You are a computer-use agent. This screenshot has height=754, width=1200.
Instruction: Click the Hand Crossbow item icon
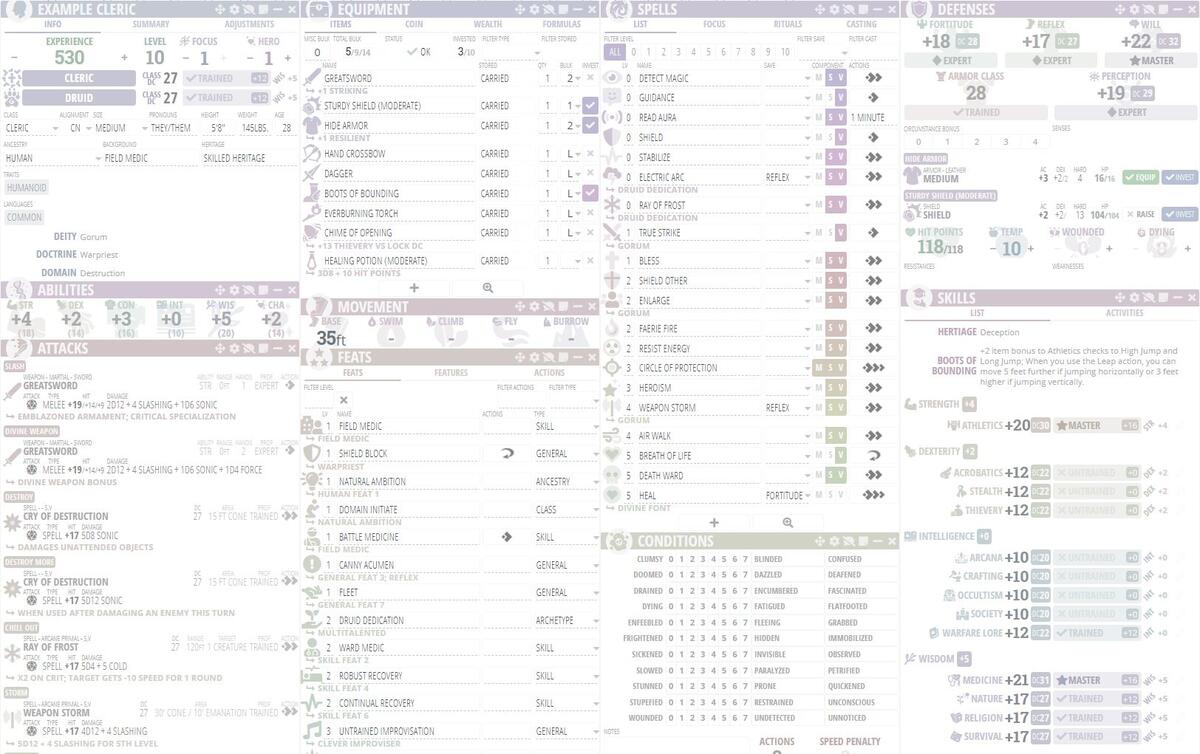(311, 154)
